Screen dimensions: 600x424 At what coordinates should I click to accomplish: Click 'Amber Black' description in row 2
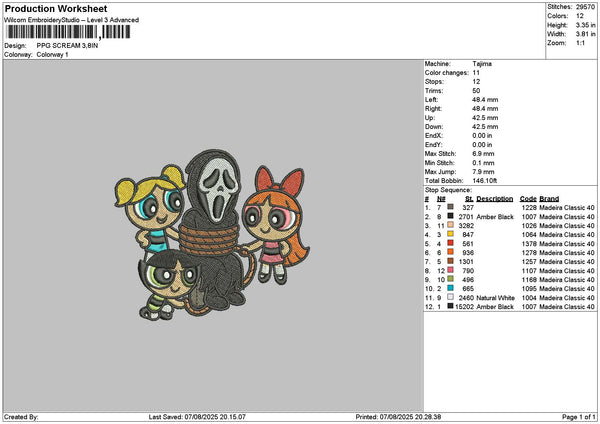pos(495,217)
